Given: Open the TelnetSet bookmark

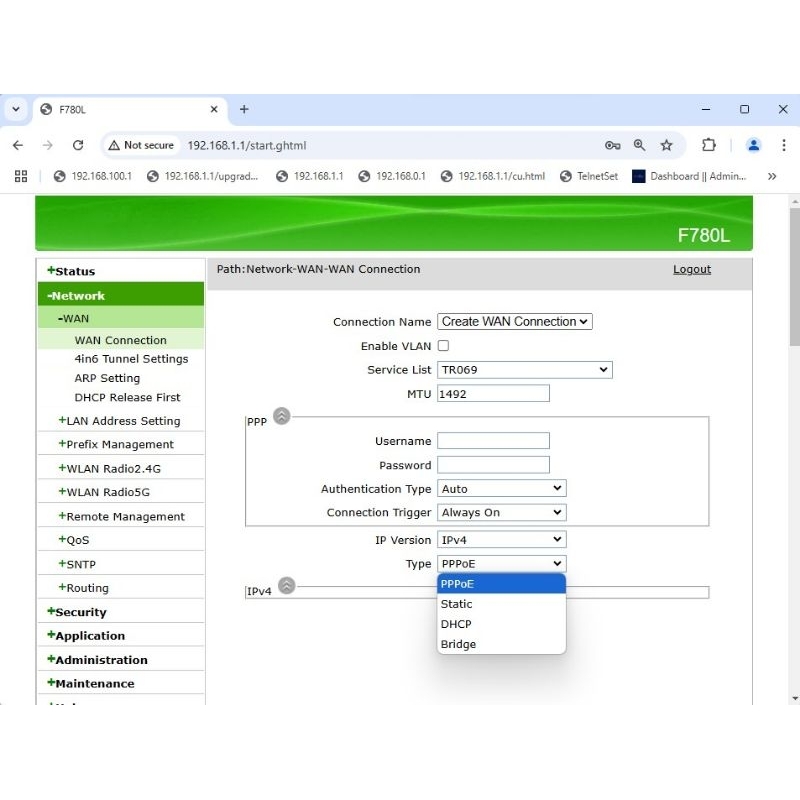Looking at the screenshot, I should 588,176.
